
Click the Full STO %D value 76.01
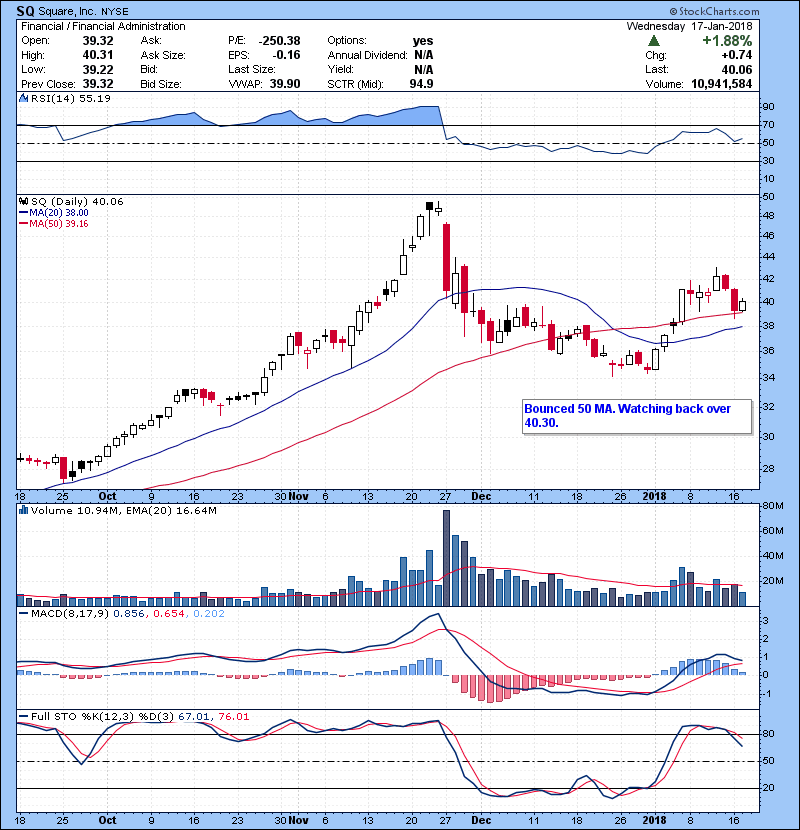pyautogui.click(x=233, y=717)
